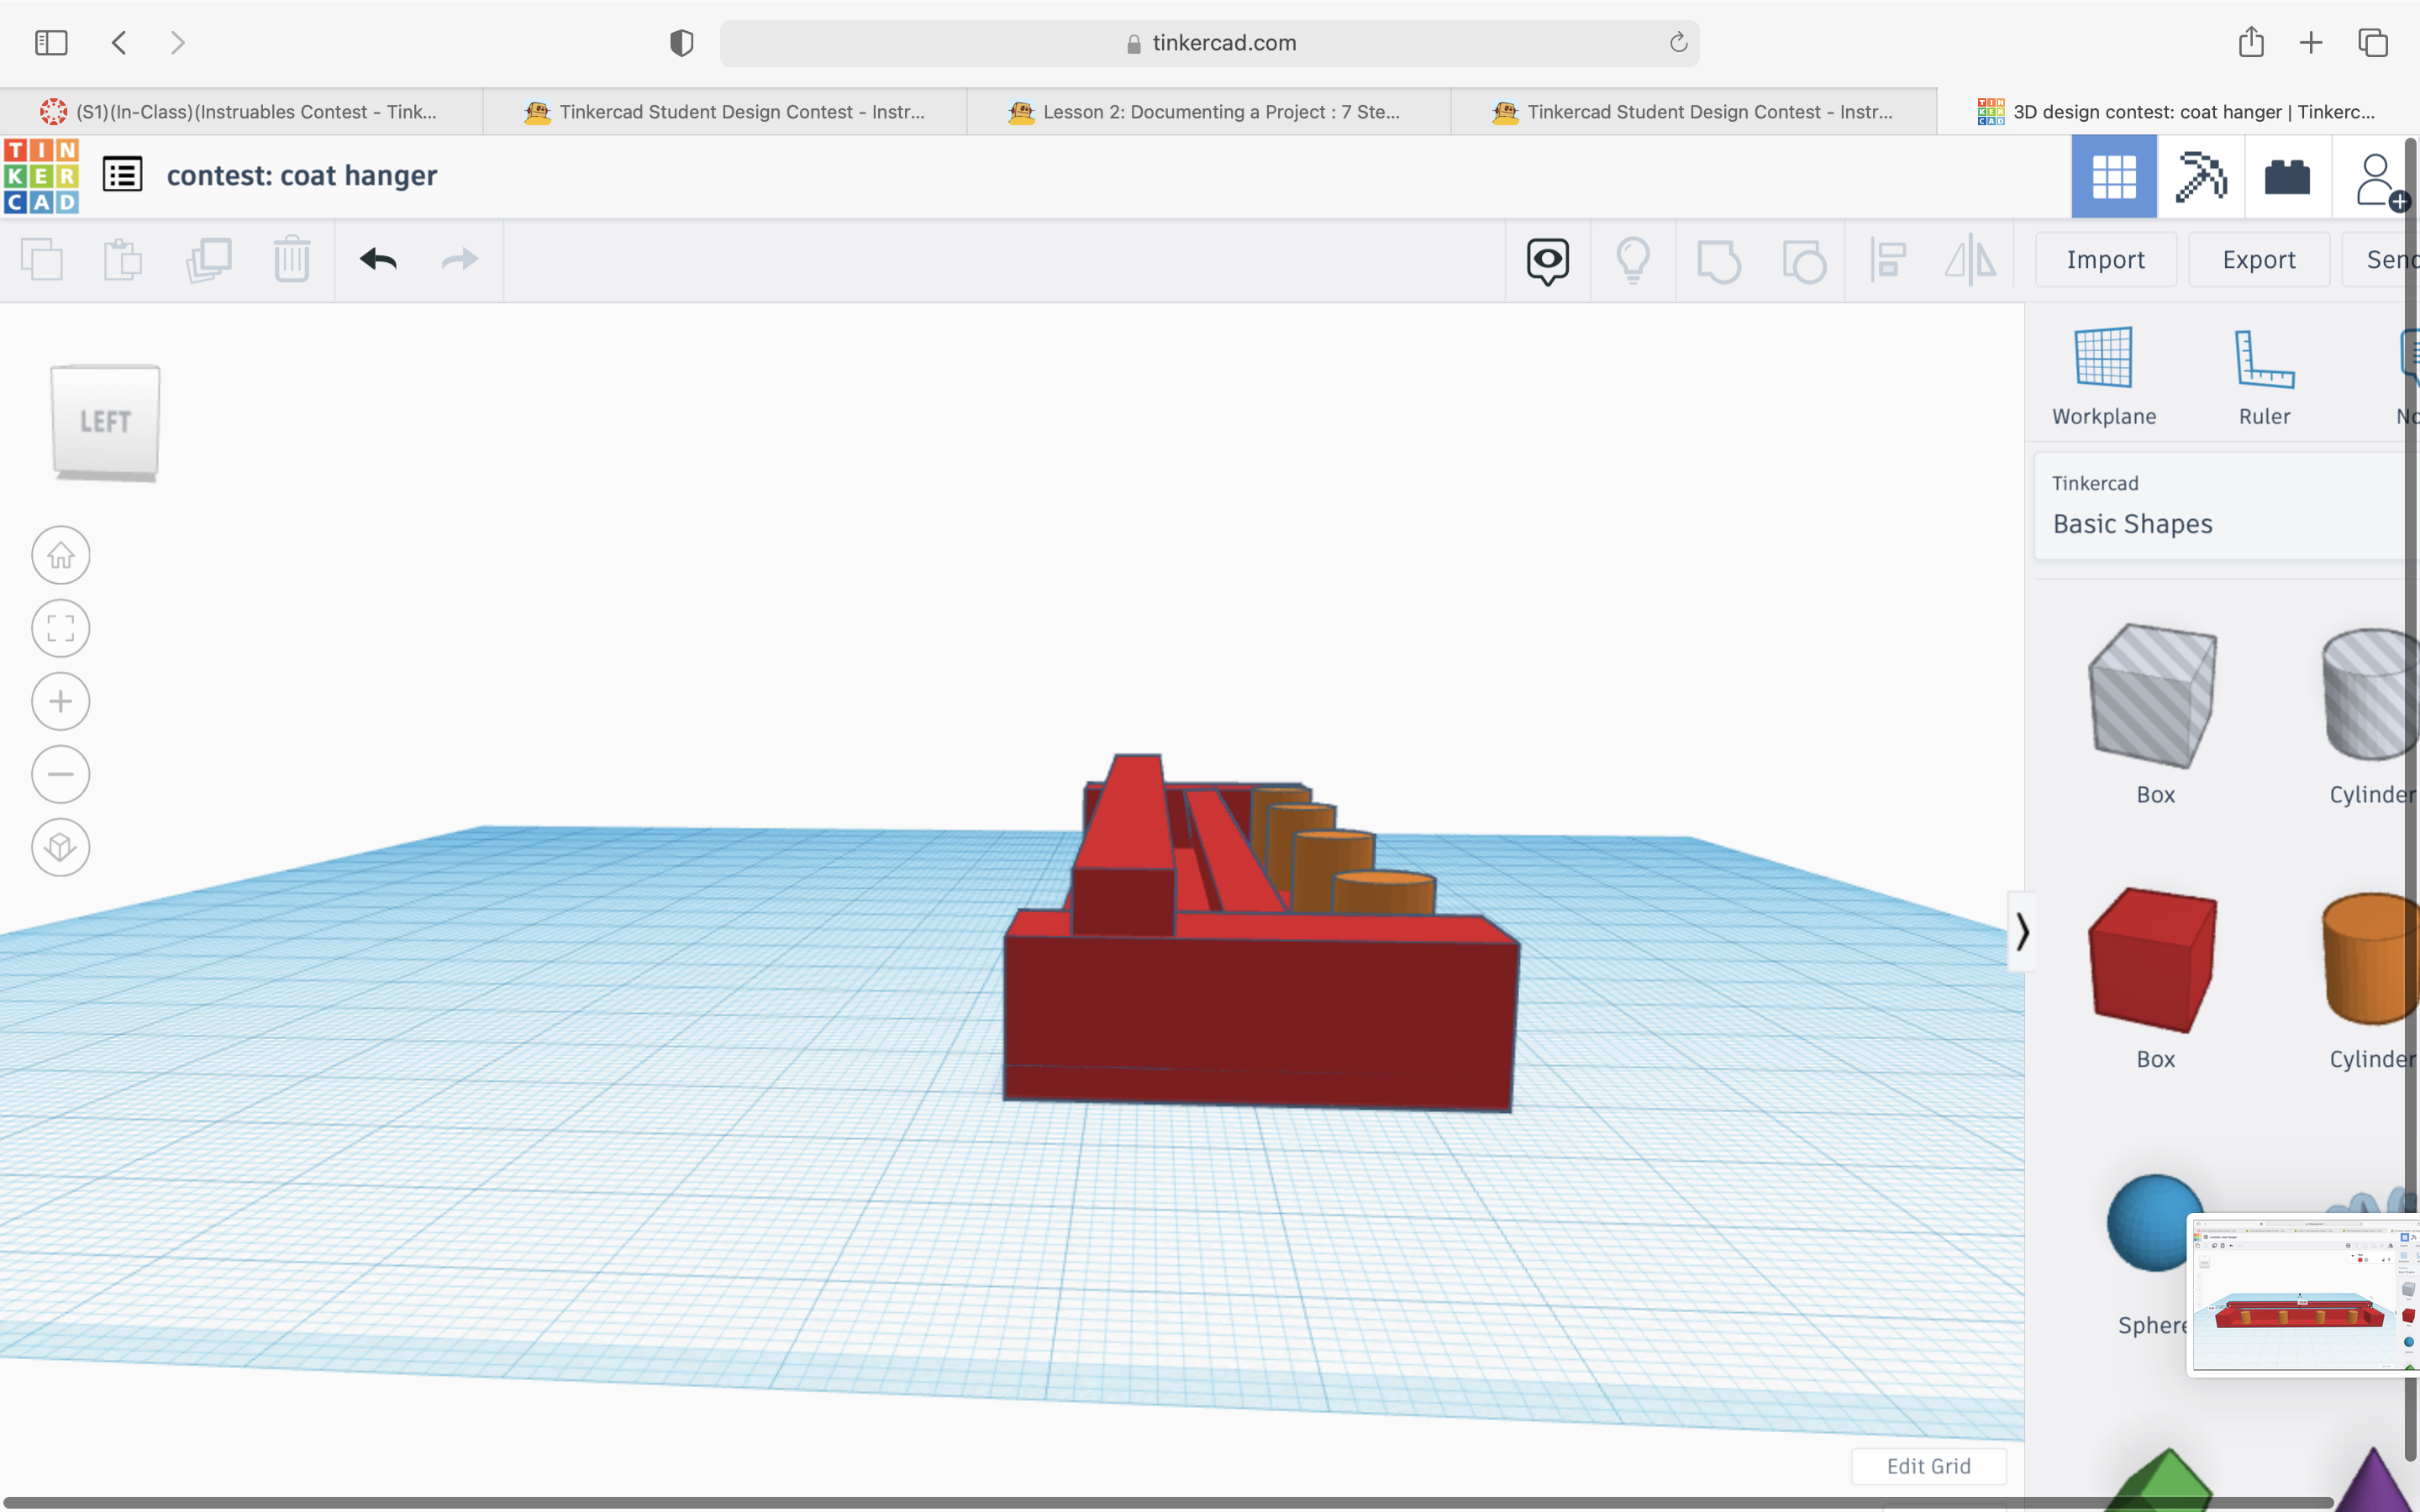Click the LEFT view cube
Viewport: 2420px width, 1512px height.
click(105, 421)
